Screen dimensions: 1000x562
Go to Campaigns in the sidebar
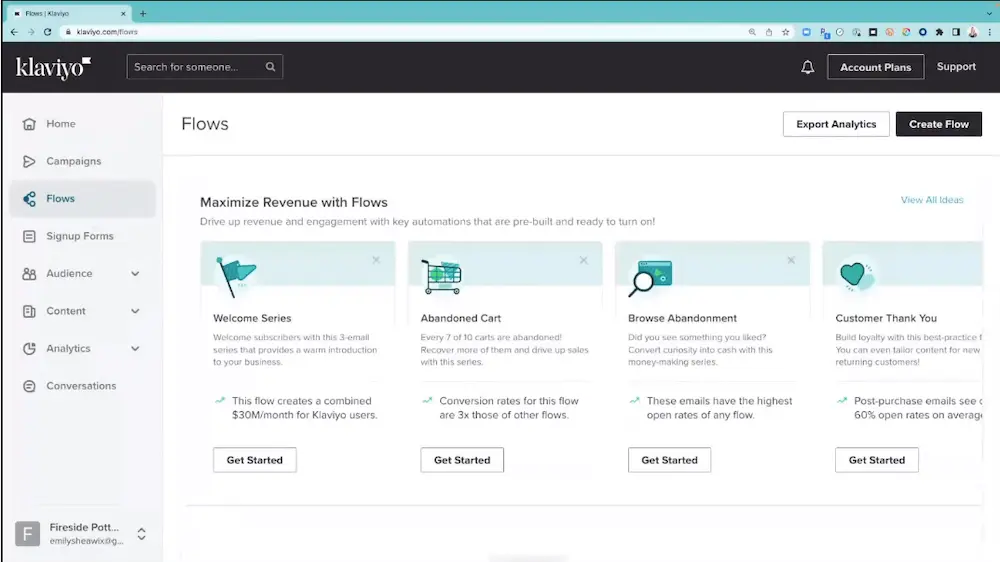[x=73, y=161]
